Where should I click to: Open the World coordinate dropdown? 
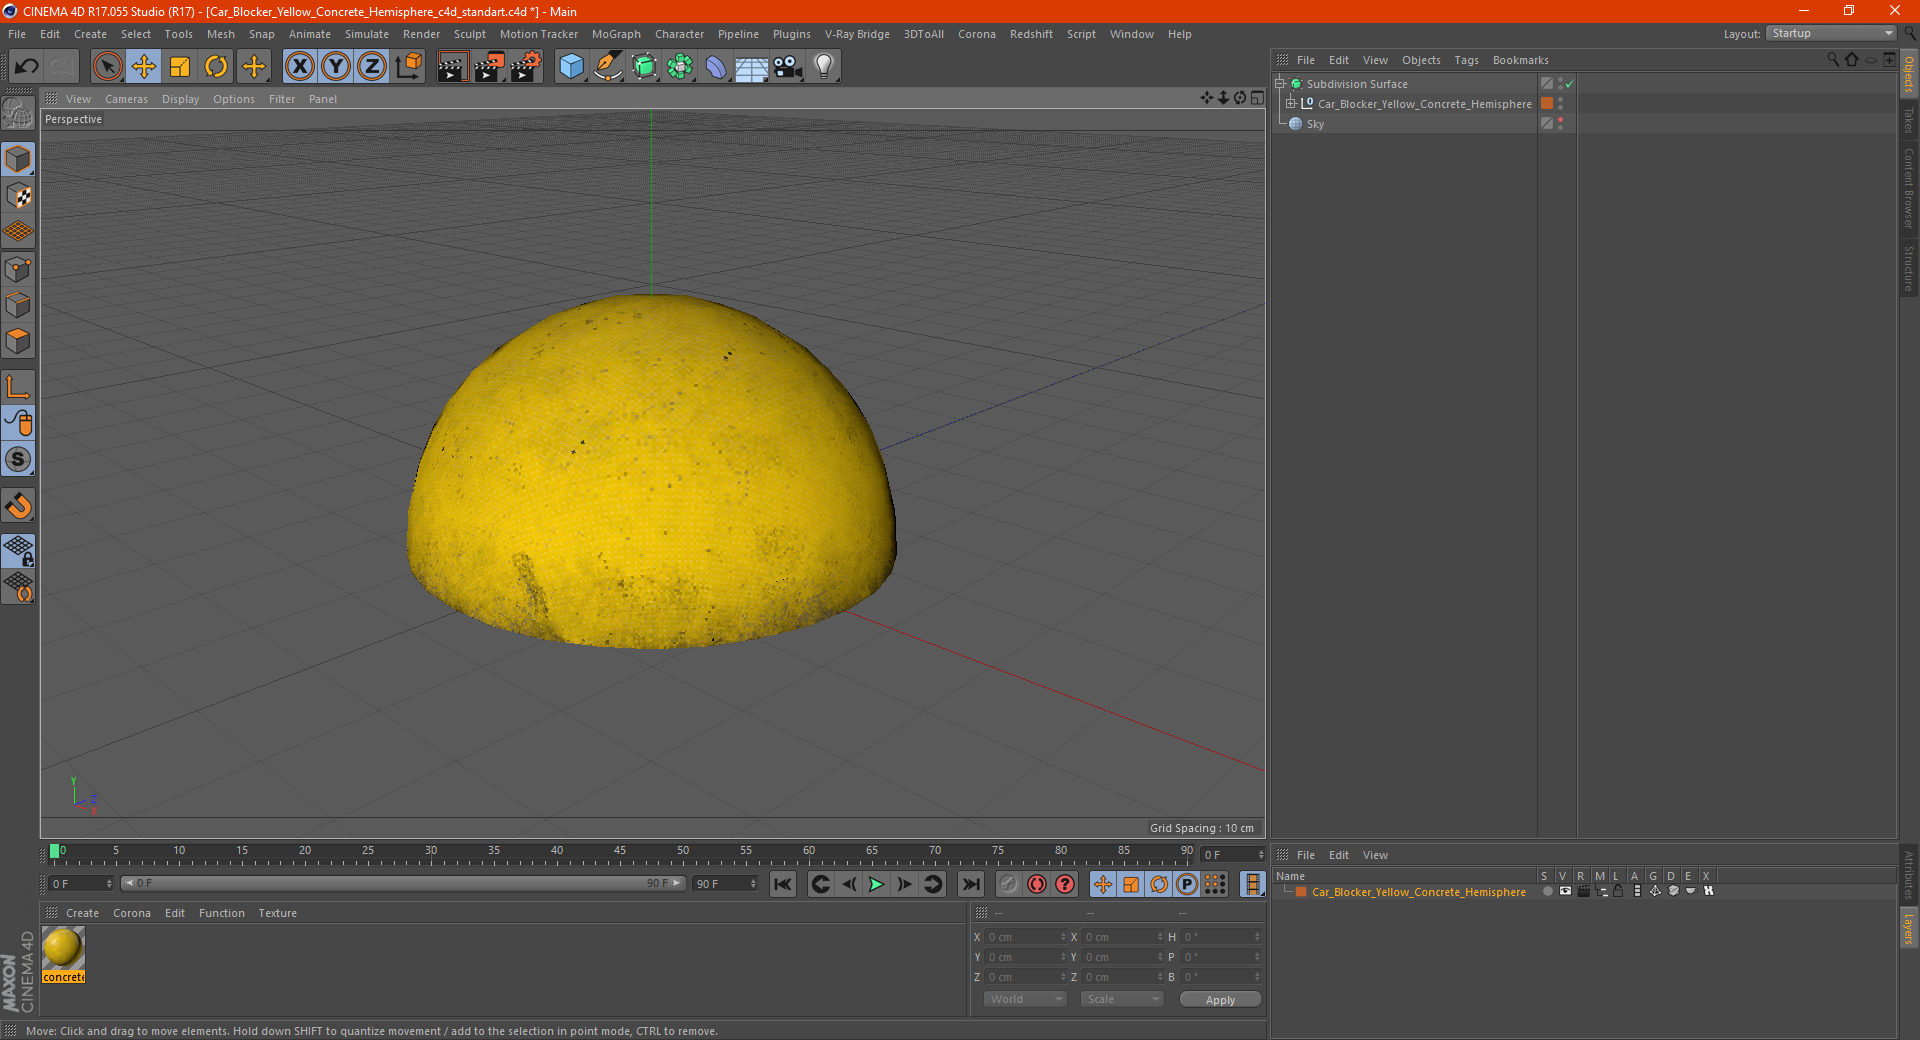click(x=1025, y=999)
